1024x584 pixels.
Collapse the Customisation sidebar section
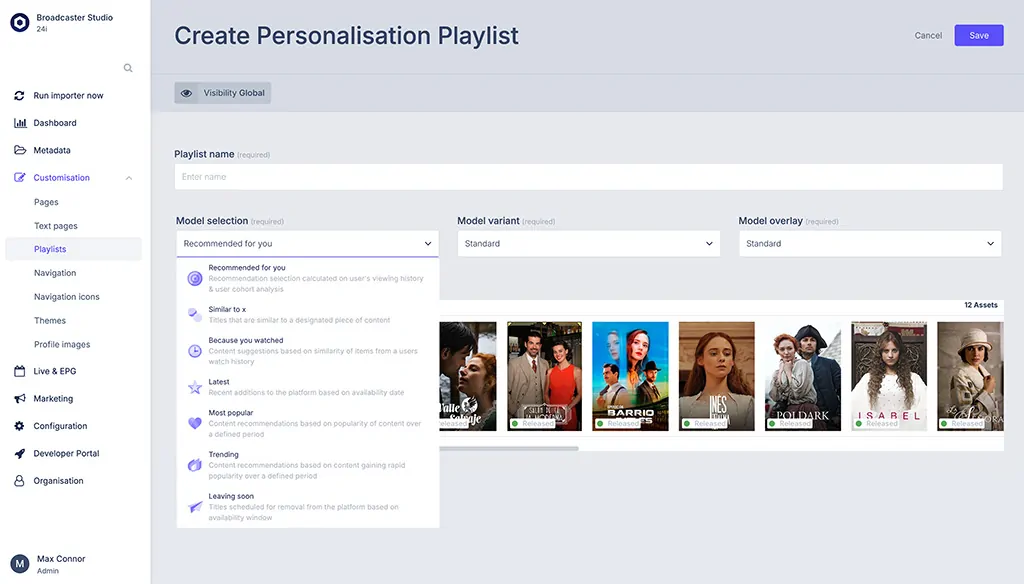129,178
